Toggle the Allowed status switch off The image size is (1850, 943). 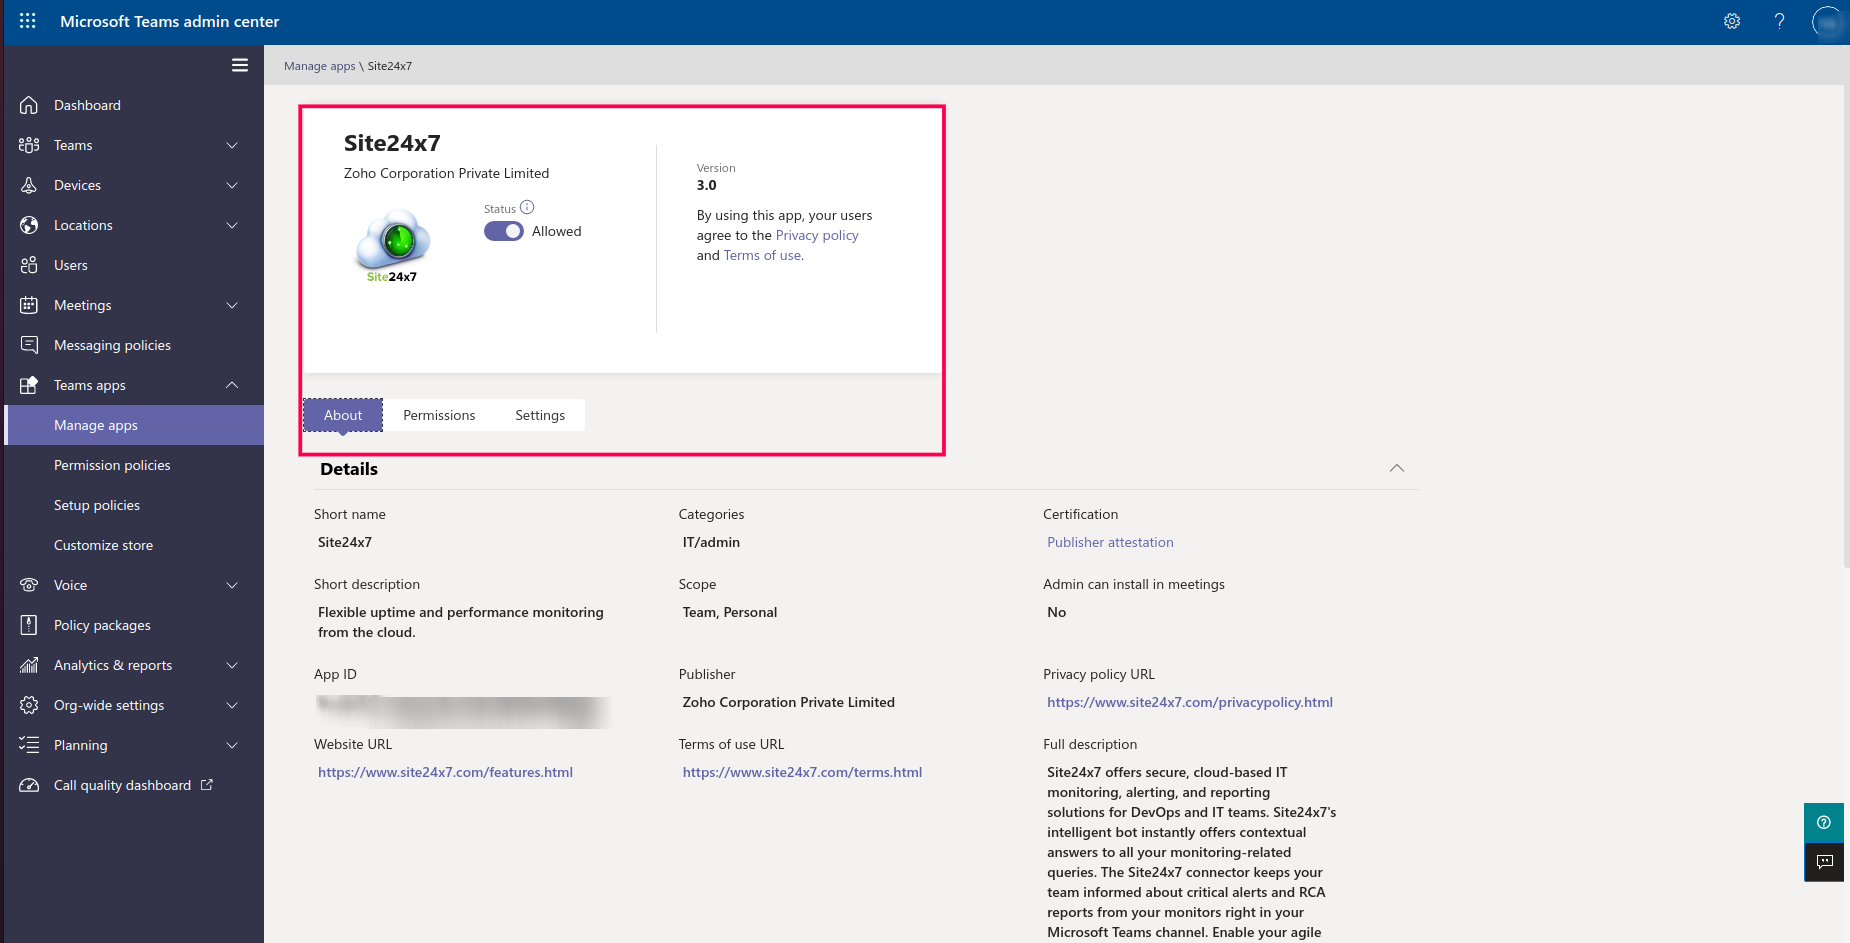[x=504, y=231]
